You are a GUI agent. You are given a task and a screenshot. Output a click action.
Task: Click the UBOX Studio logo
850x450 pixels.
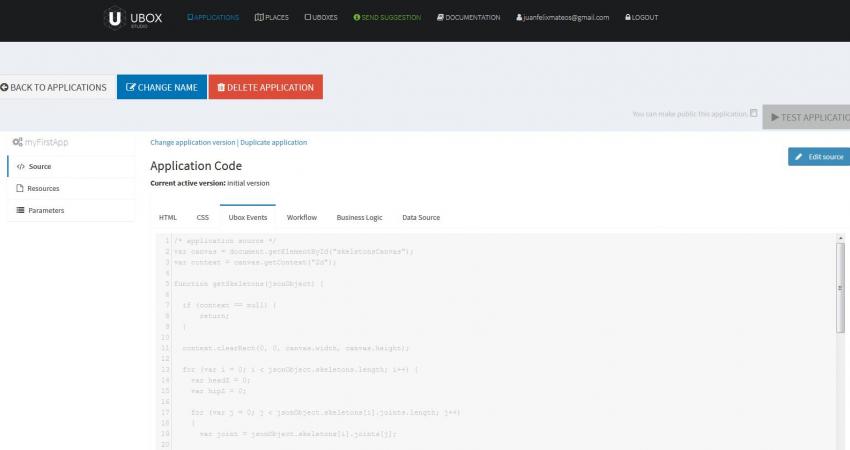(133, 18)
